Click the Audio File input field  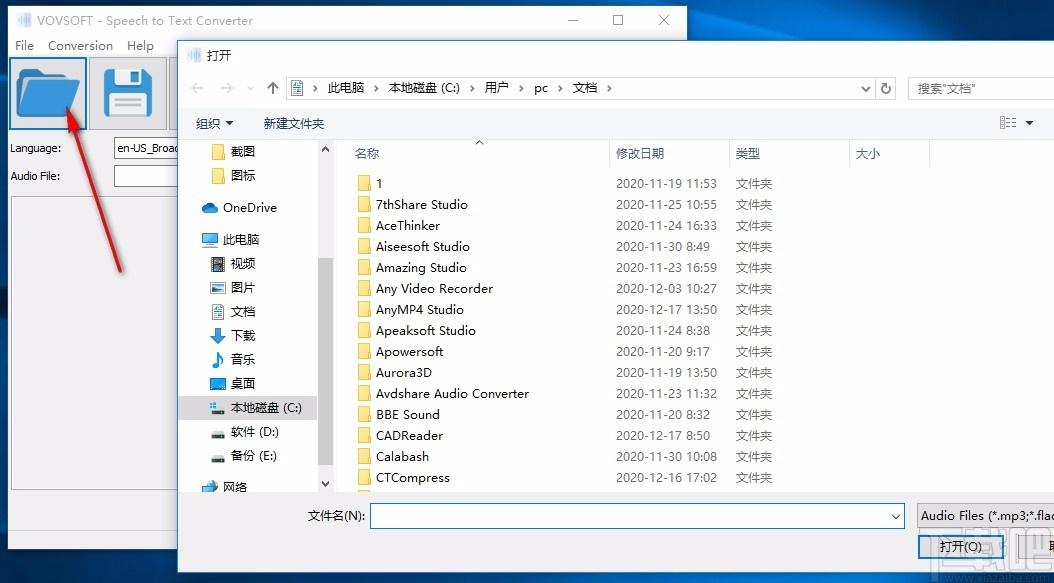click(x=146, y=176)
